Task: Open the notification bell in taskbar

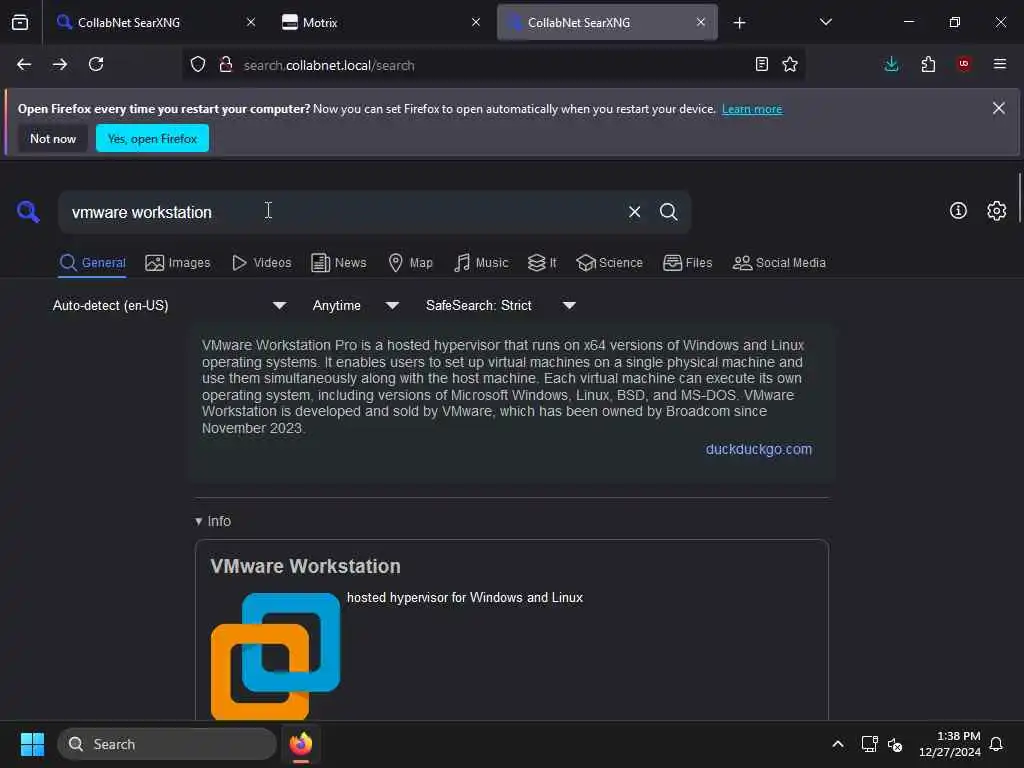Action: click(997, 744)
